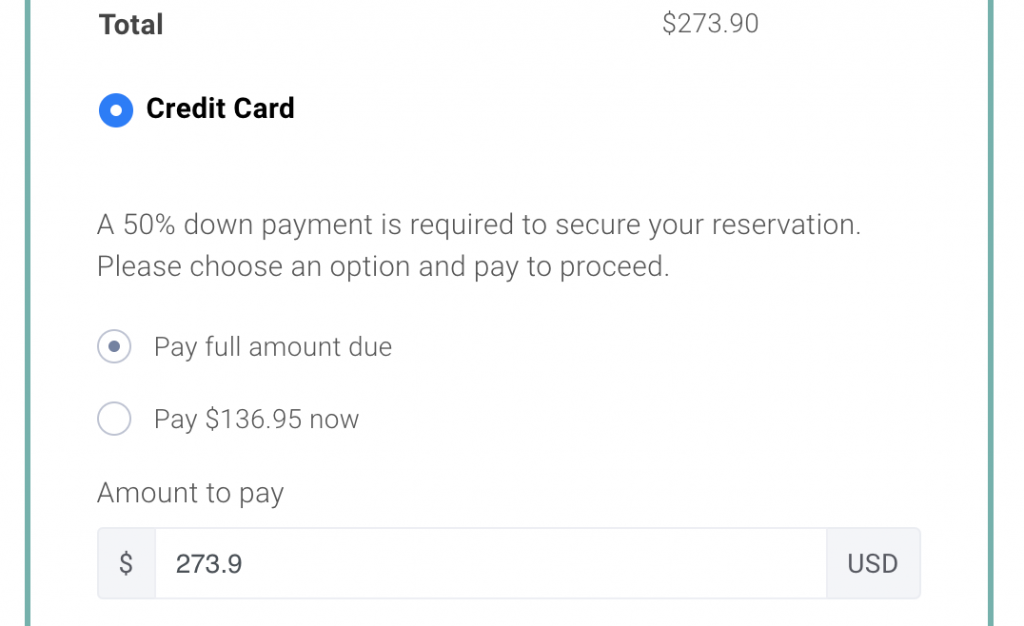Click the dotted circle before Pay full amount
The image size is (1024, 626).
point(114,347)
